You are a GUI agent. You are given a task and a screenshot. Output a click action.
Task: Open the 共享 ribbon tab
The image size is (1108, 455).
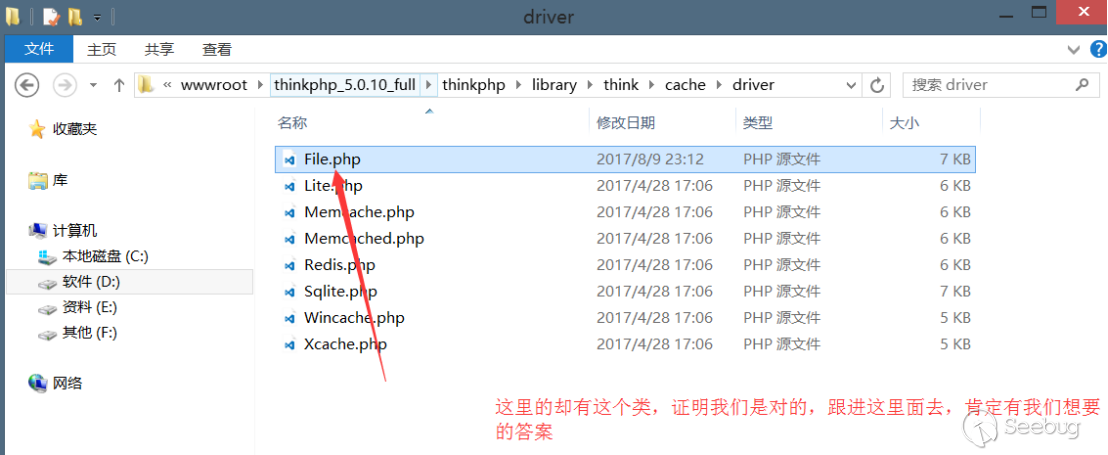[x=159, y=49]
